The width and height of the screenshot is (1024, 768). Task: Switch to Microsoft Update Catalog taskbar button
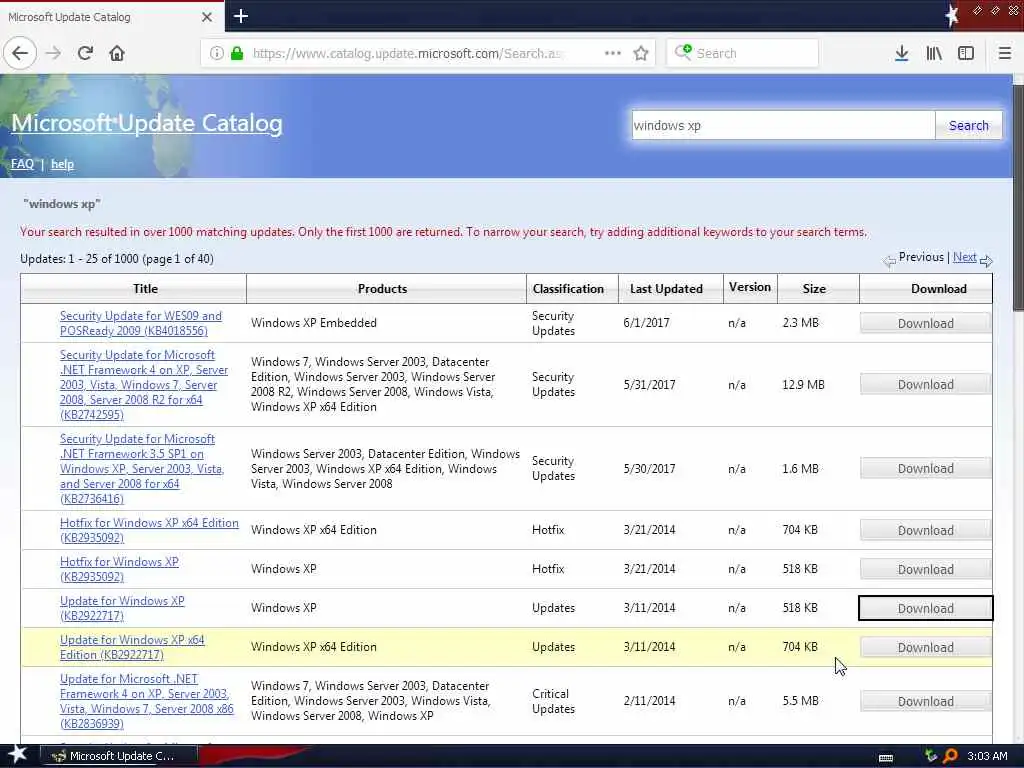[x=119, y=756]
